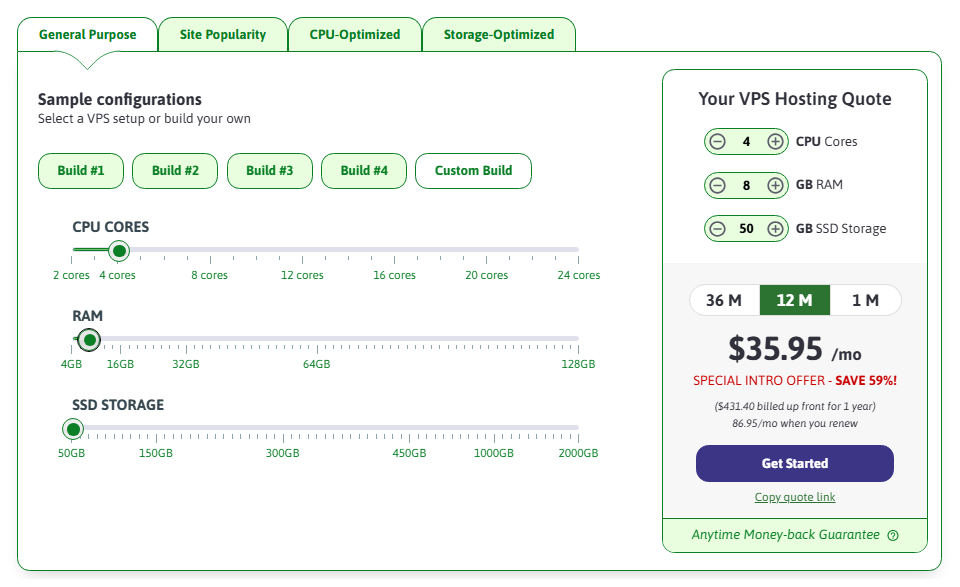This screenshot has height=587, width=960.
Task: Open the Money-back Guarantee help icon
Action: 893,535
